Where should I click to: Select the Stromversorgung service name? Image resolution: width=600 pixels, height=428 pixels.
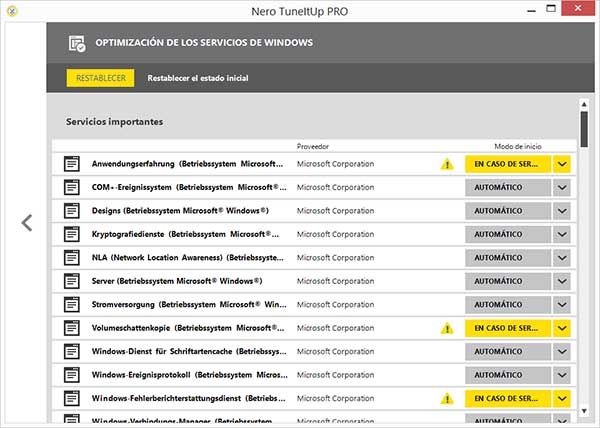click(189, 304)
